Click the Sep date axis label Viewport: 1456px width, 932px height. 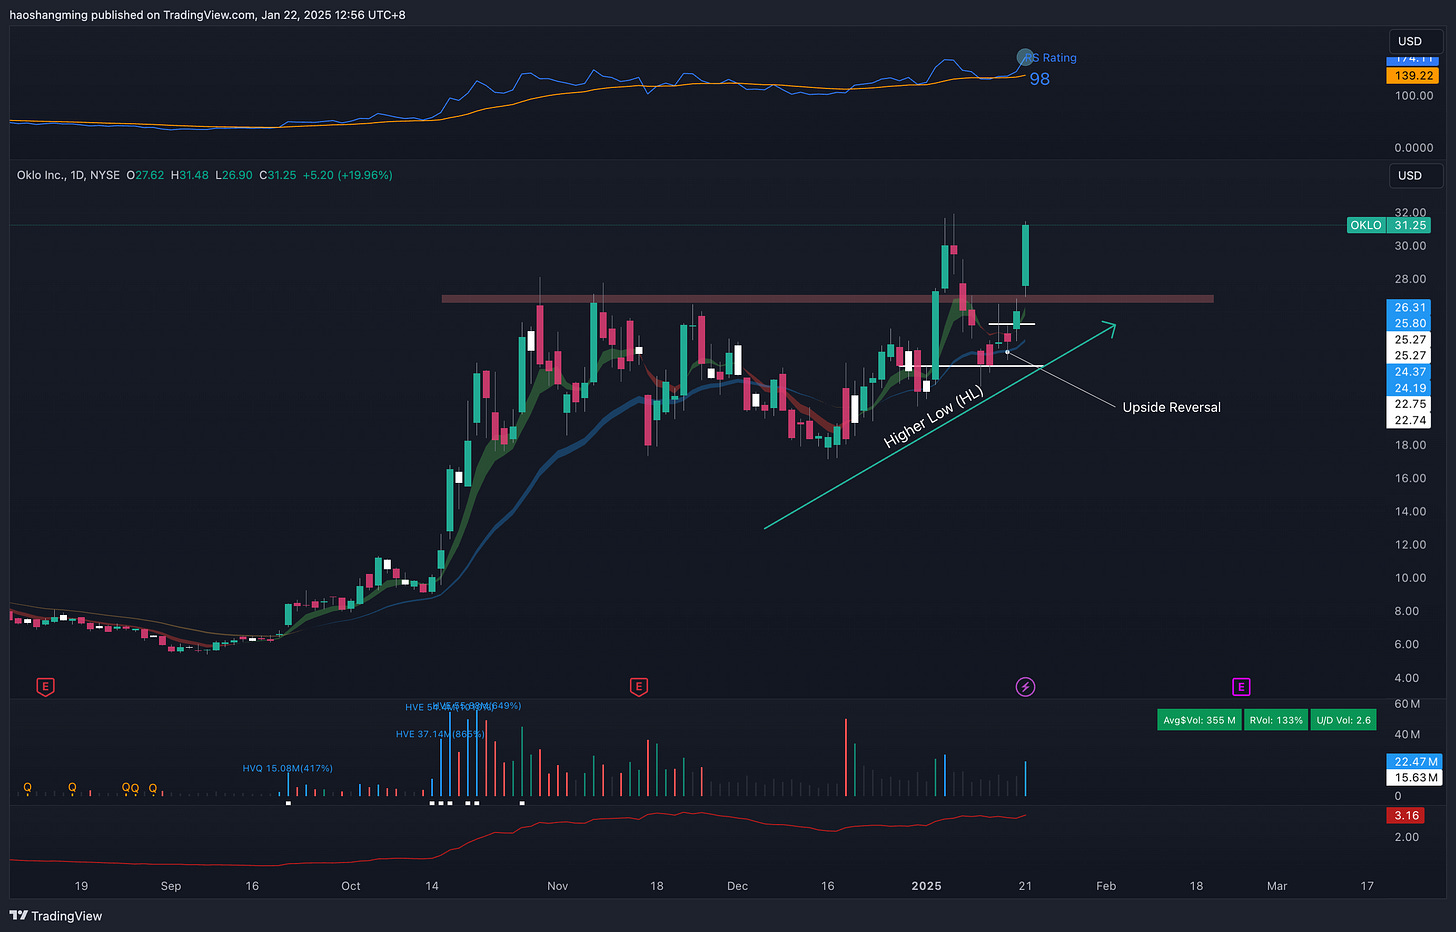(171, 886)
